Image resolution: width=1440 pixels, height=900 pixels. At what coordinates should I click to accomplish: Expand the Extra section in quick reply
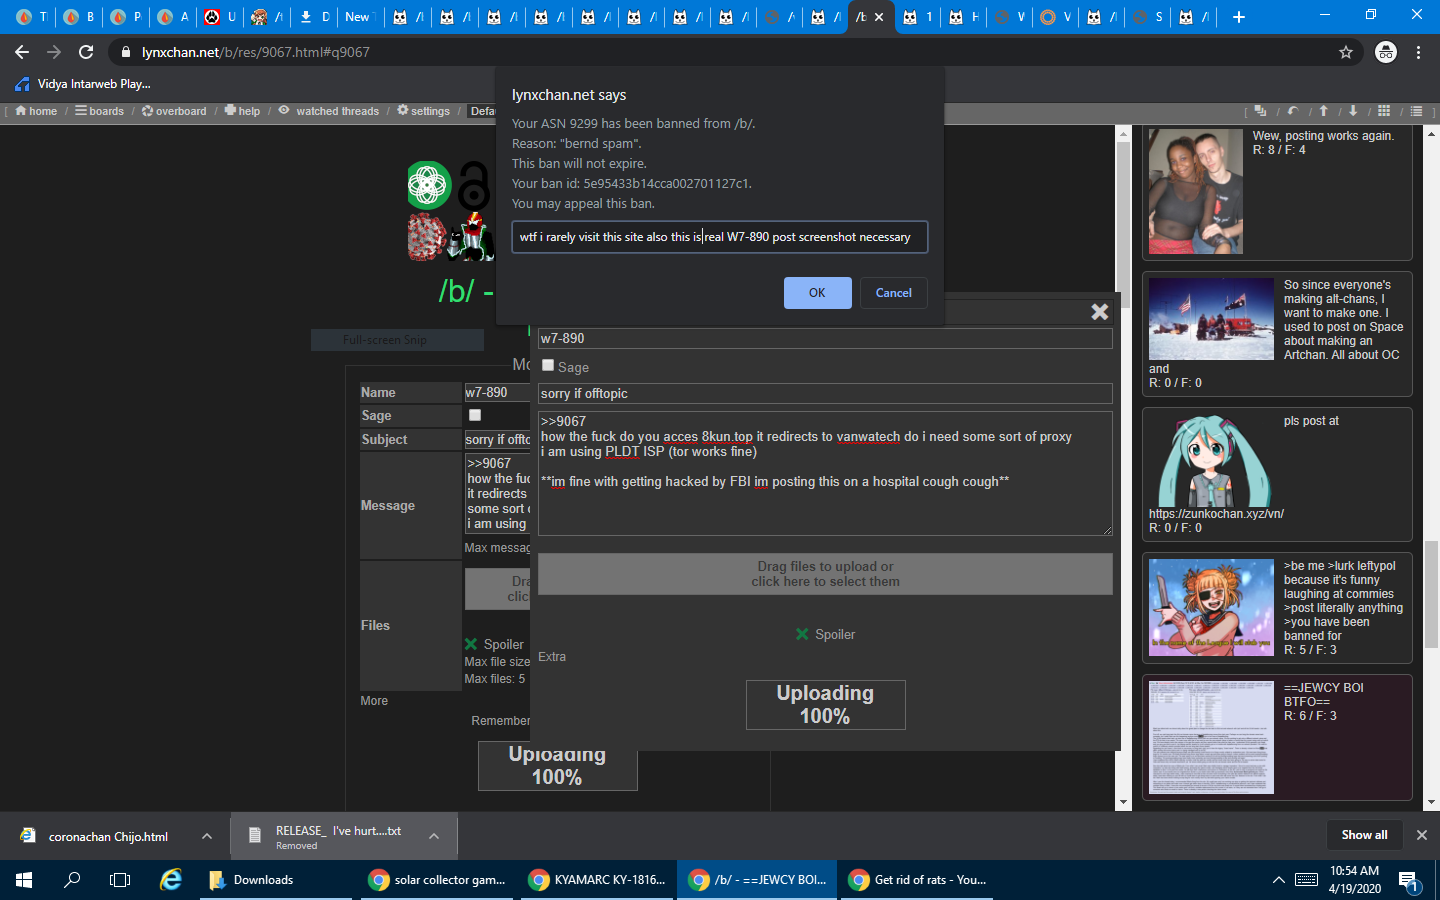552,657
